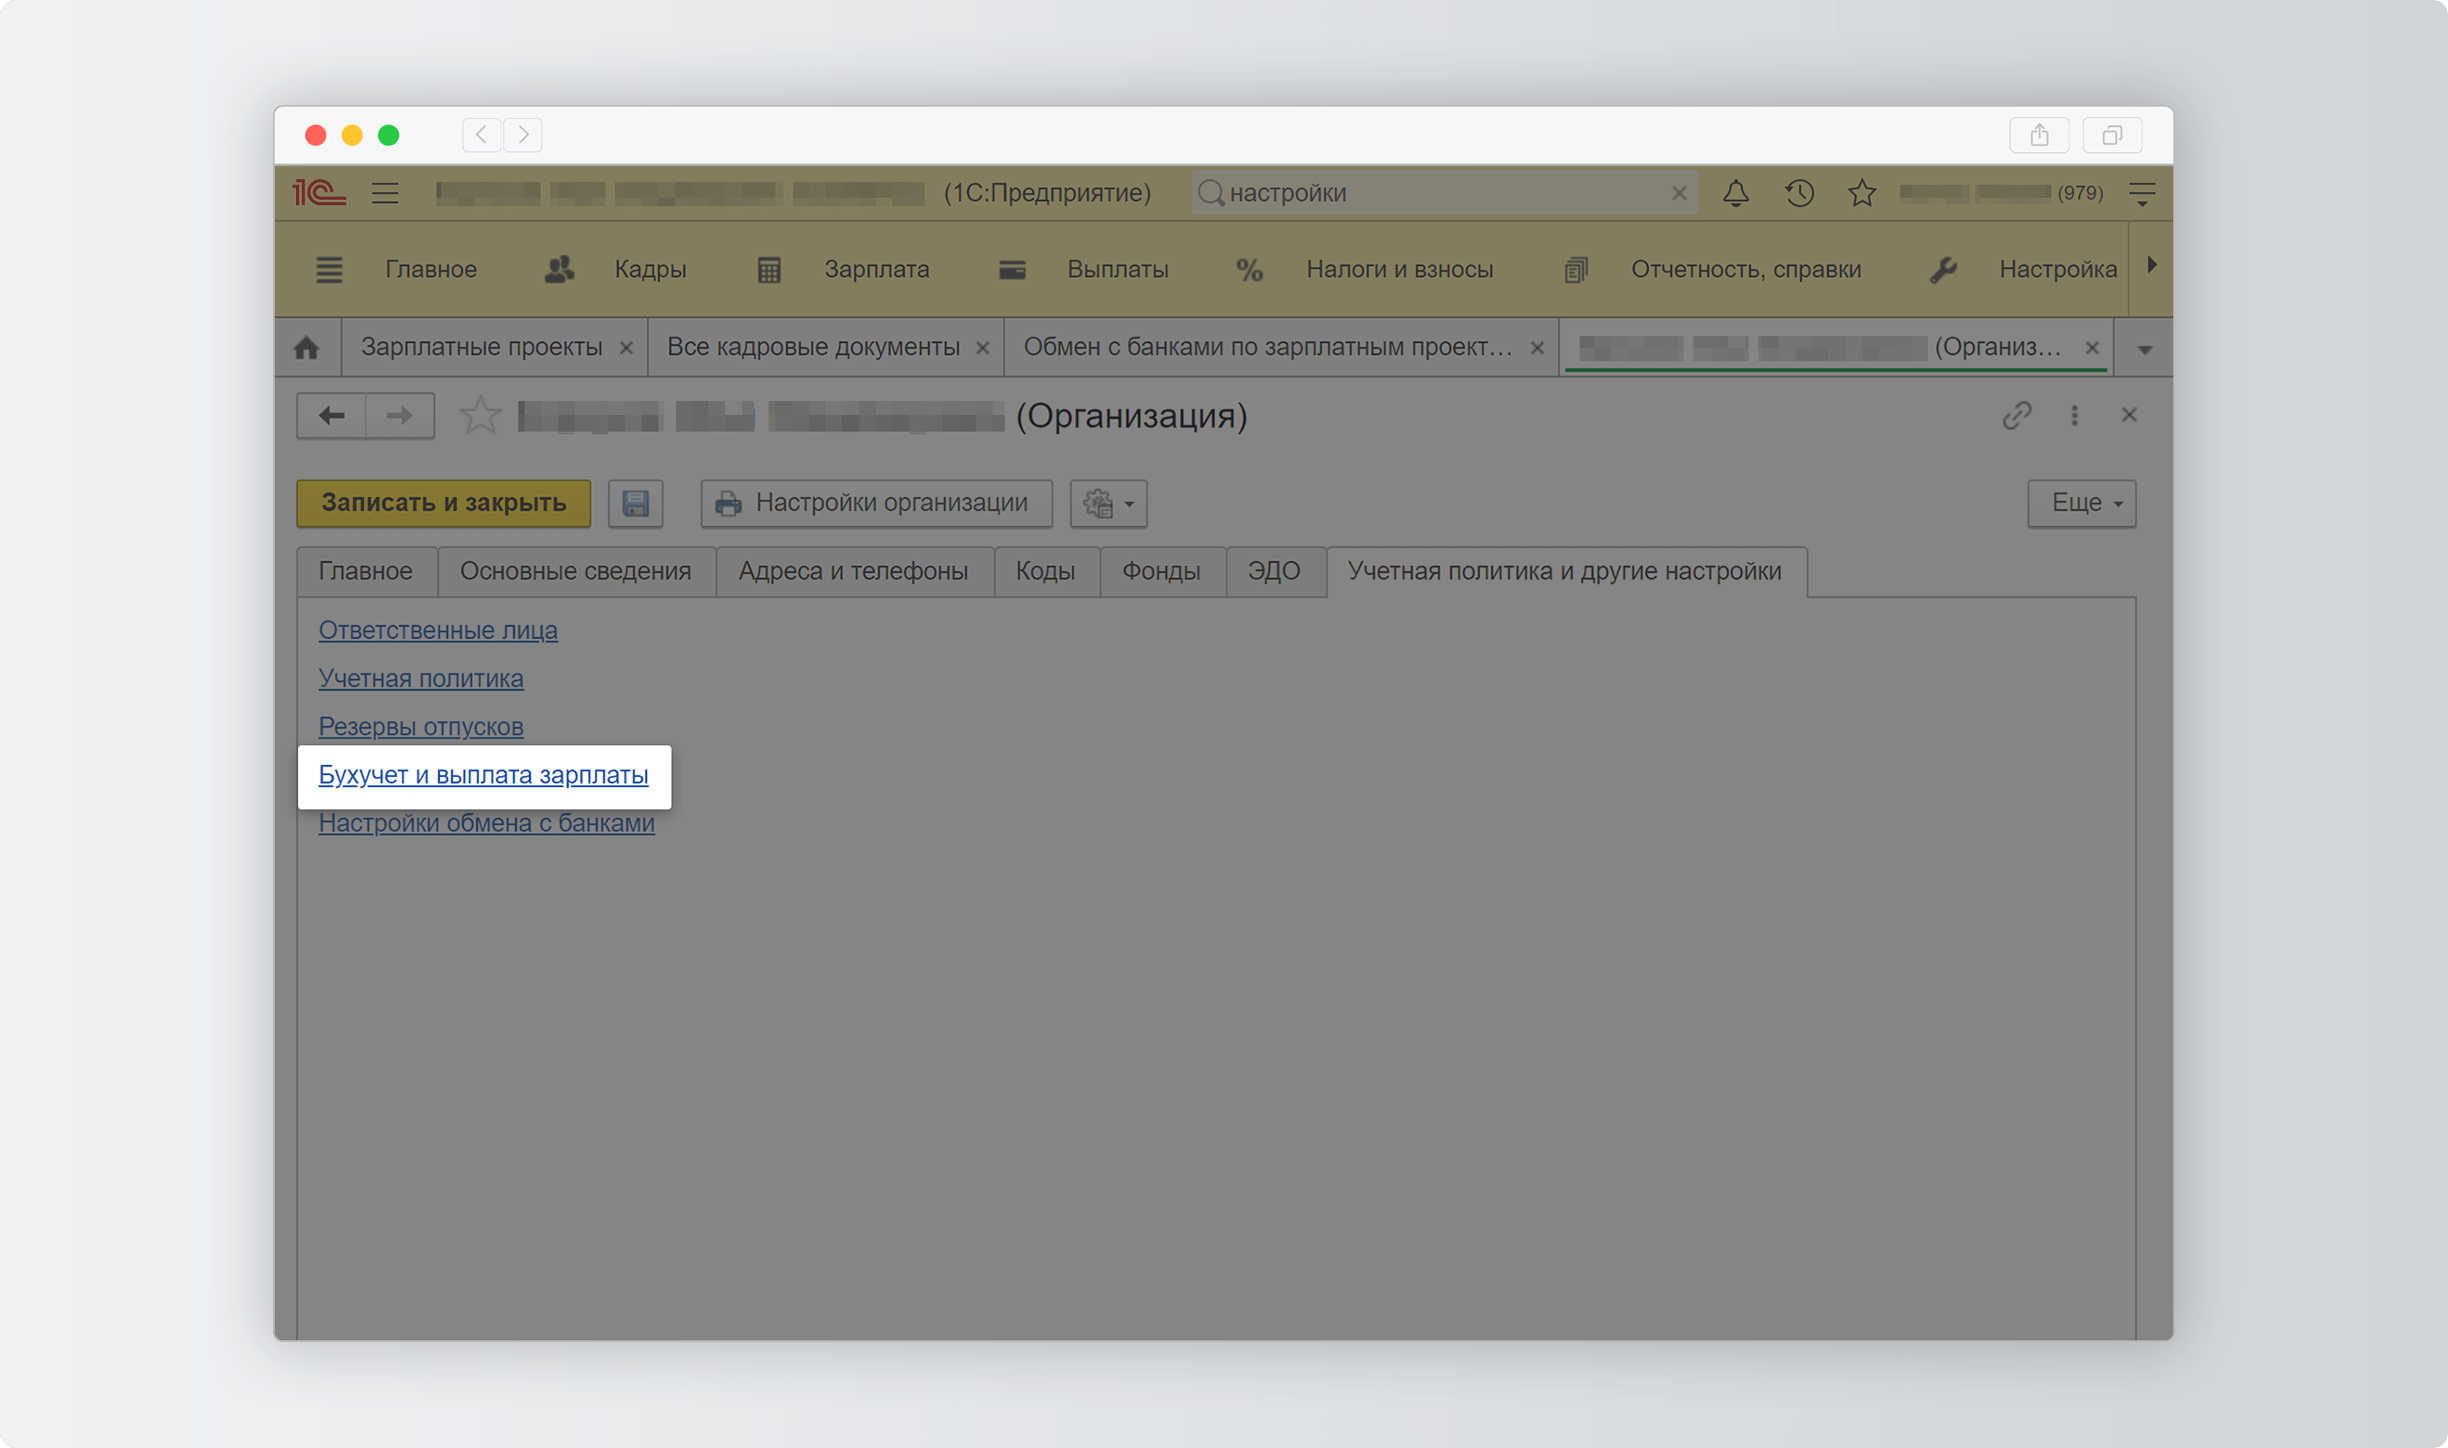Open the main hamburger menu beside the 1C logo
The image size is (2448, 1448).
(x=385, y=193)
